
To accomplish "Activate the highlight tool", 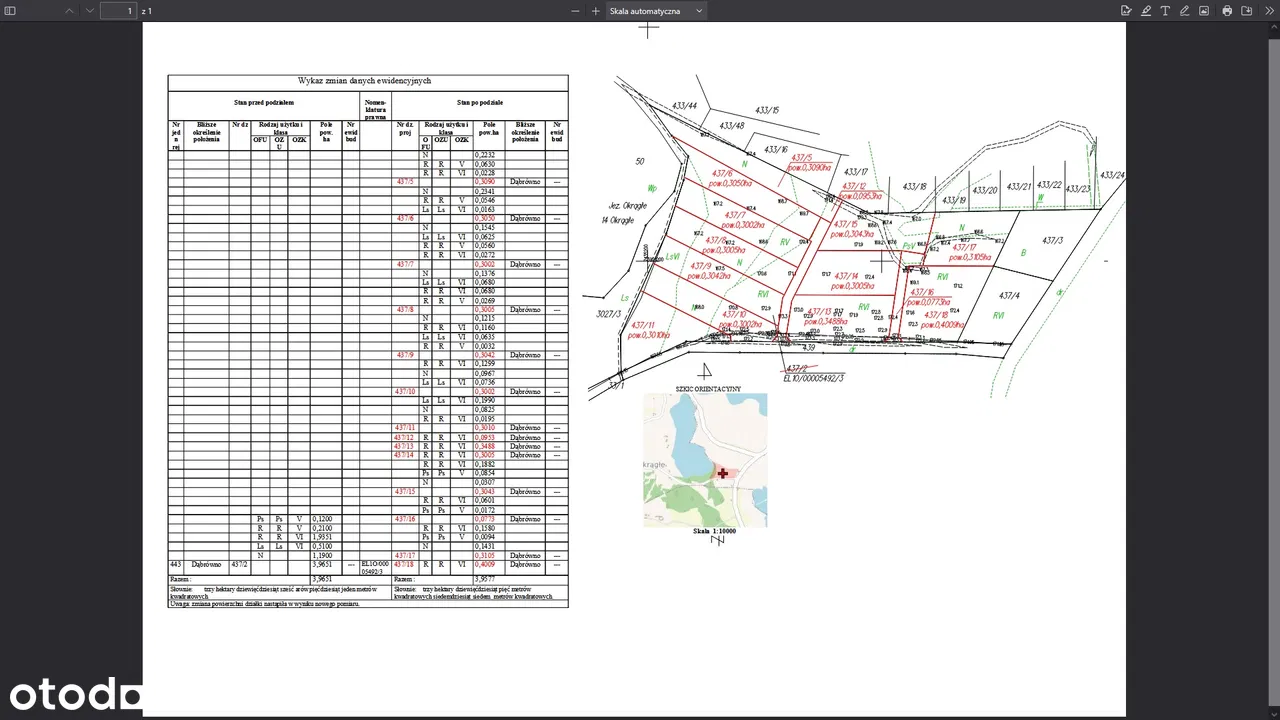I will click(1146, 10).
